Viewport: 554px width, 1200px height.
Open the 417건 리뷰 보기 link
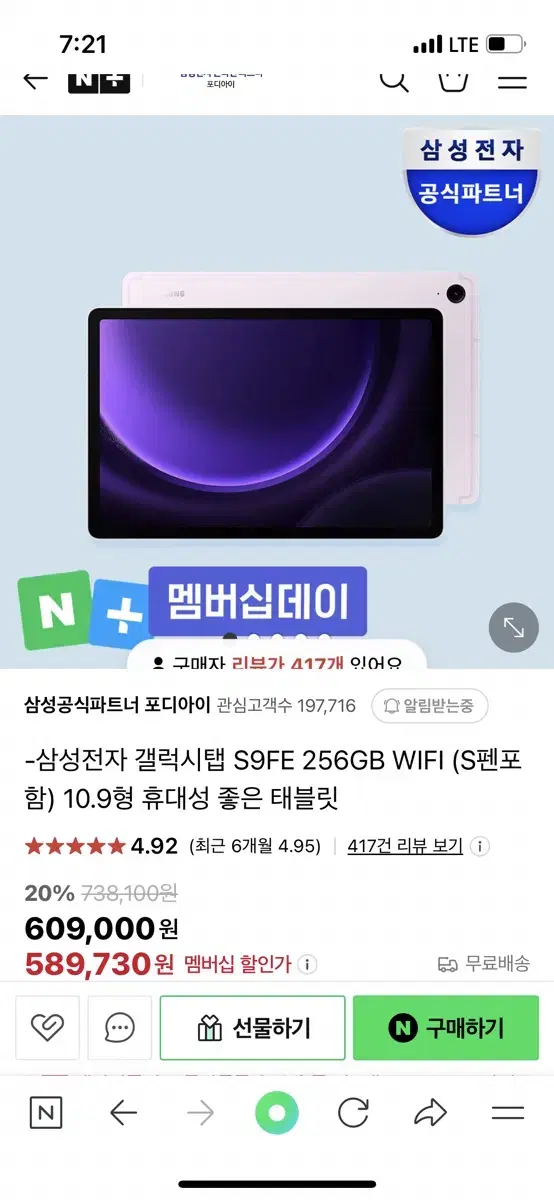pyautogui.click(x=405, y=846)
